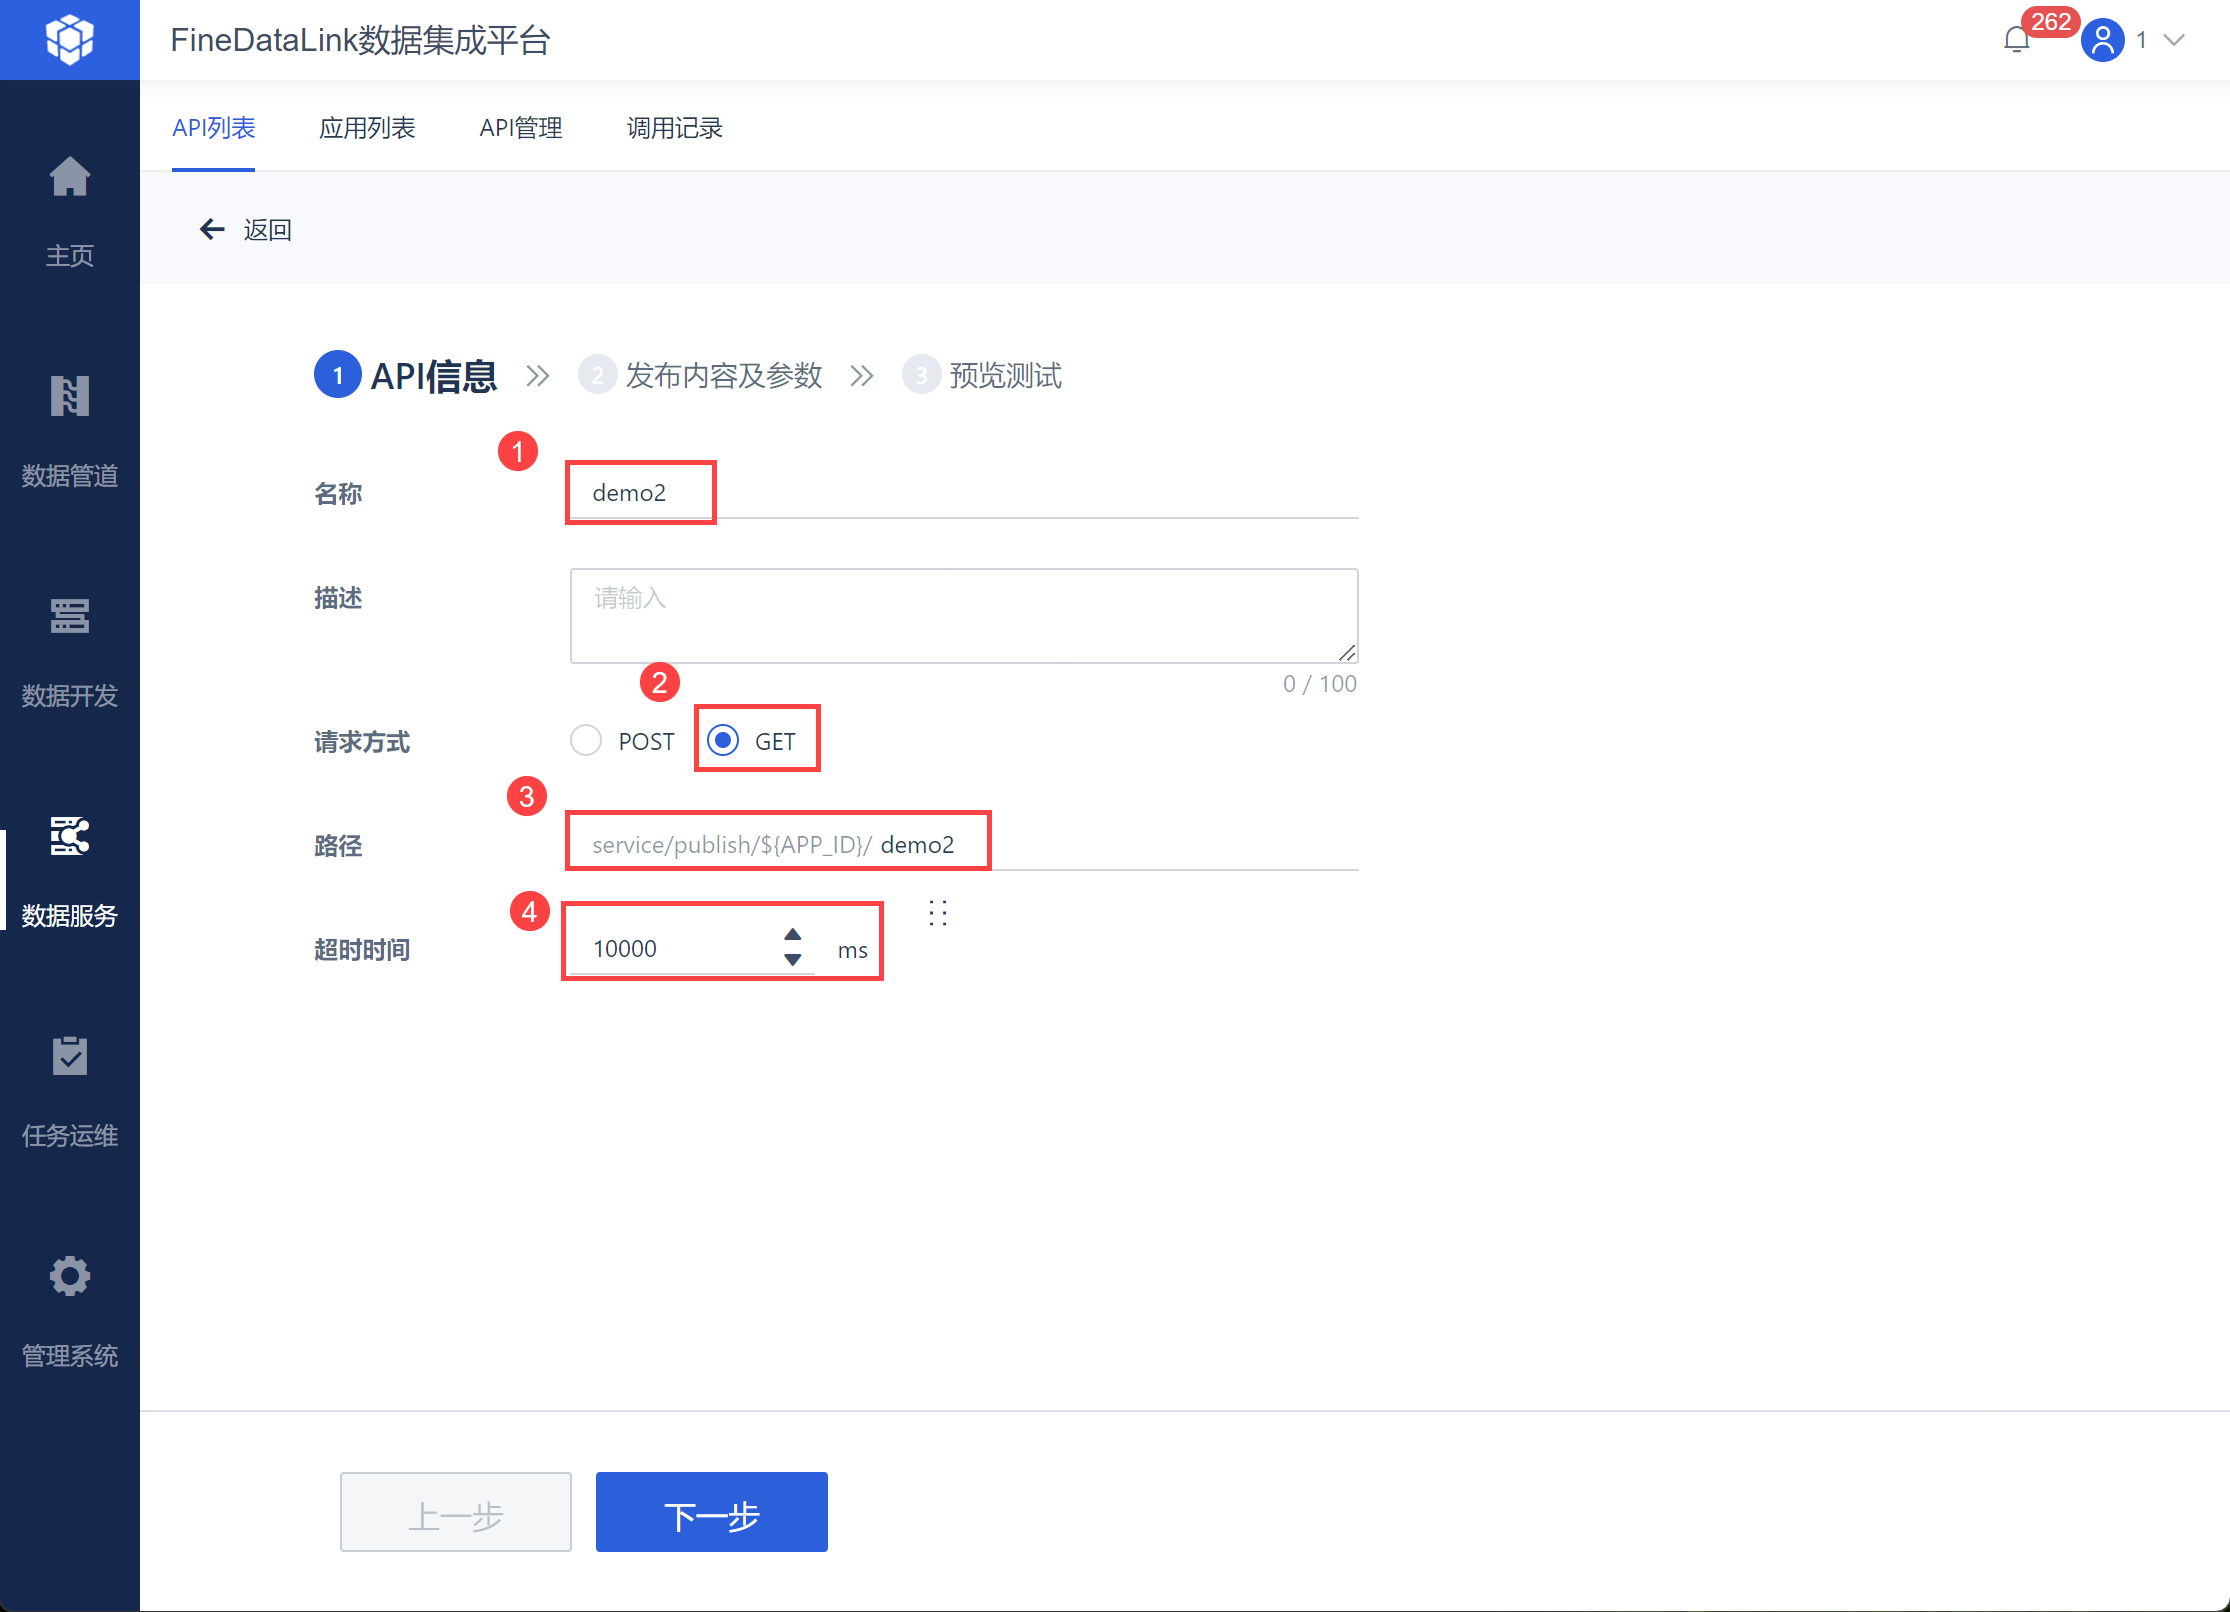Click the 下一步 next button
The image size is (2230, 1612).
tap(711, 1512)
